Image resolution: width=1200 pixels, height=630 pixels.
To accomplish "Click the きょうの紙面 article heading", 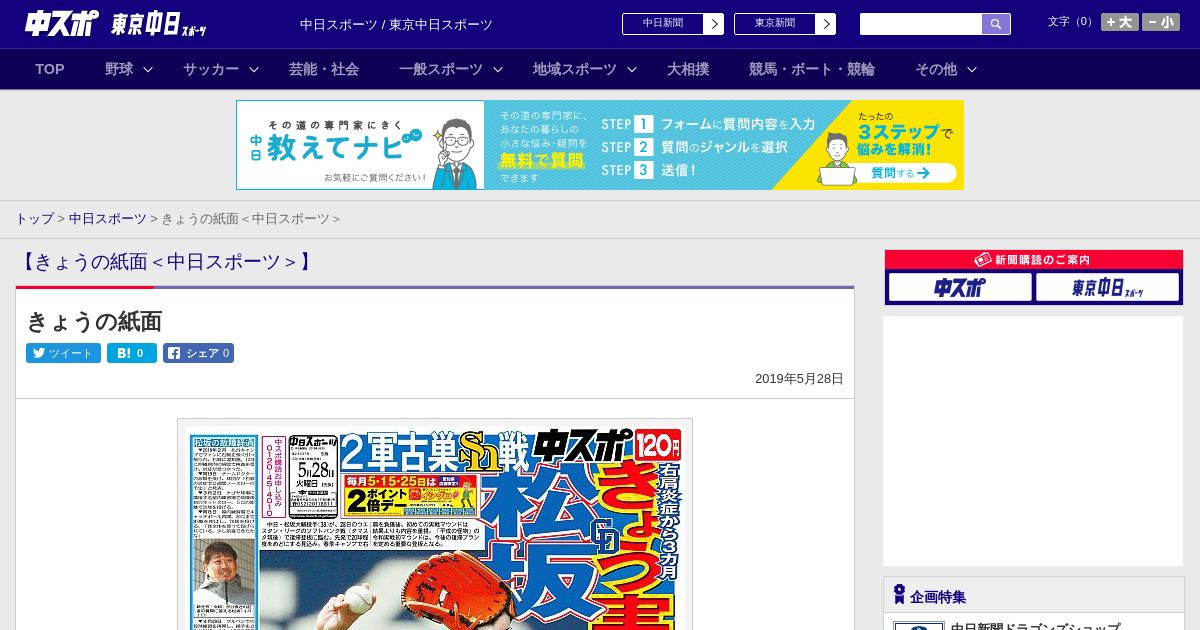I will (x=94, y=321).
